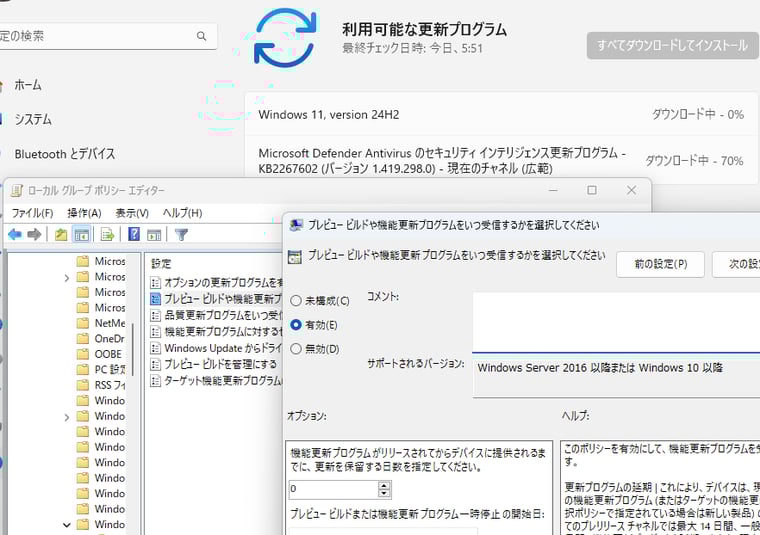The width and height of the screenshot is (760, 535).
Task: Click the NetMe folder icon in tree
Action: tap(83, 323)
